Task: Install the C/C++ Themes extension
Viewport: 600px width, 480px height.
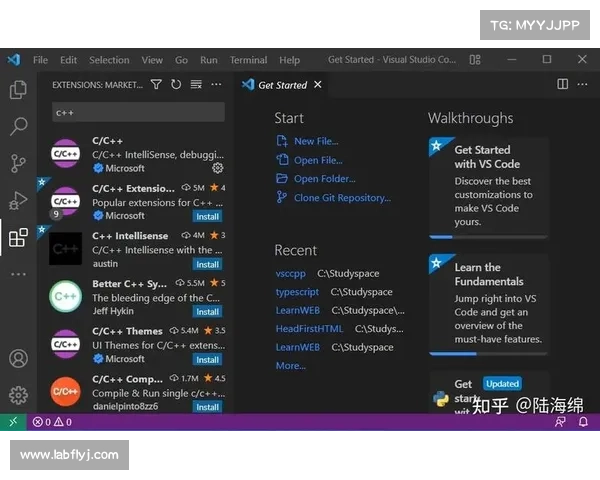Action: click(207, 360)
